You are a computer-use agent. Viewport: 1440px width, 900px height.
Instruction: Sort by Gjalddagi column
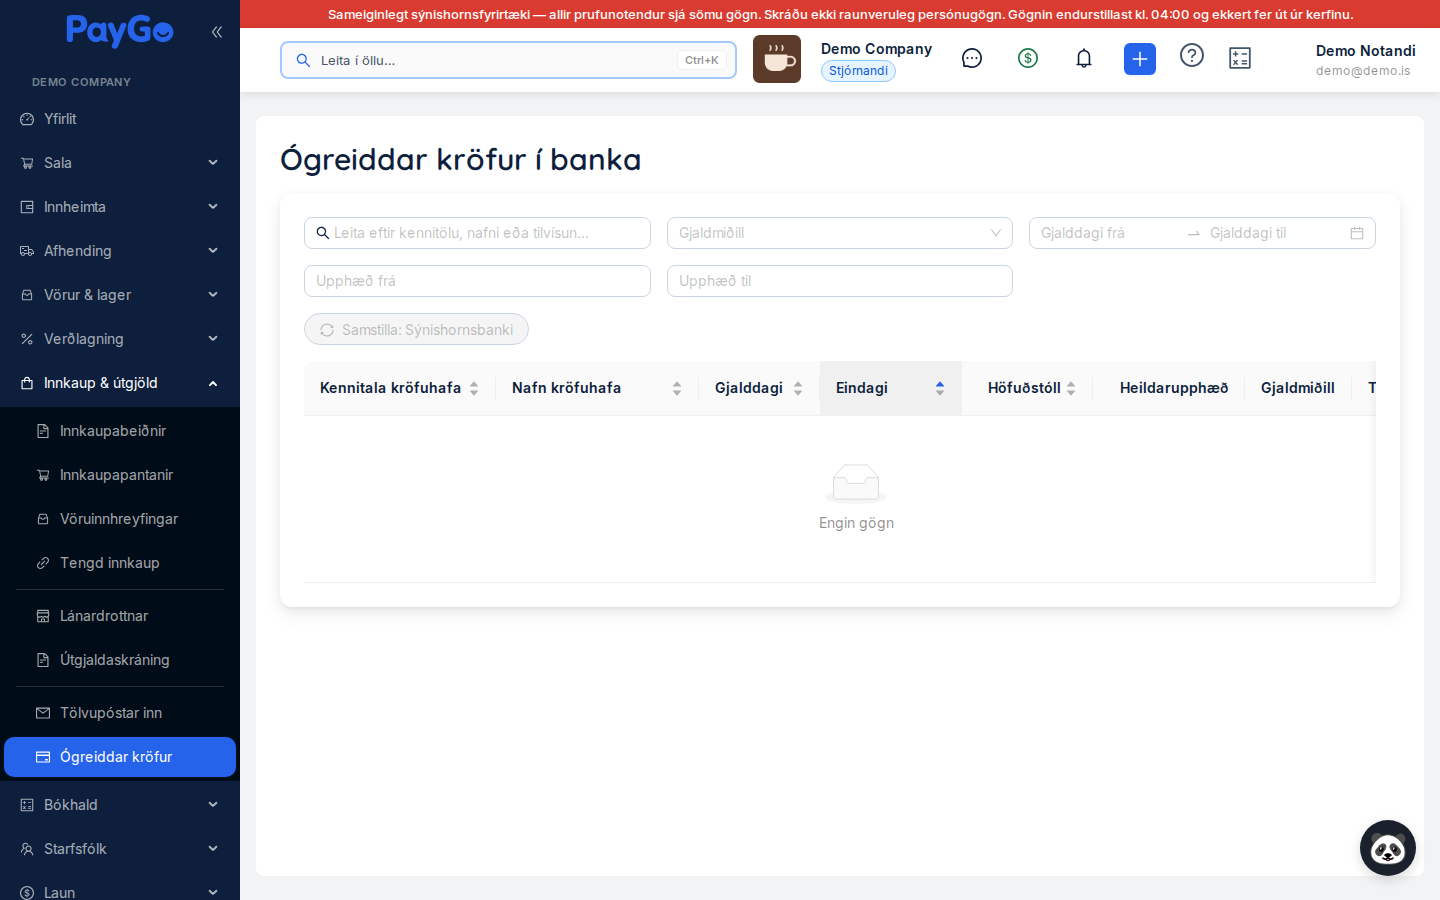tap(759, 388)
